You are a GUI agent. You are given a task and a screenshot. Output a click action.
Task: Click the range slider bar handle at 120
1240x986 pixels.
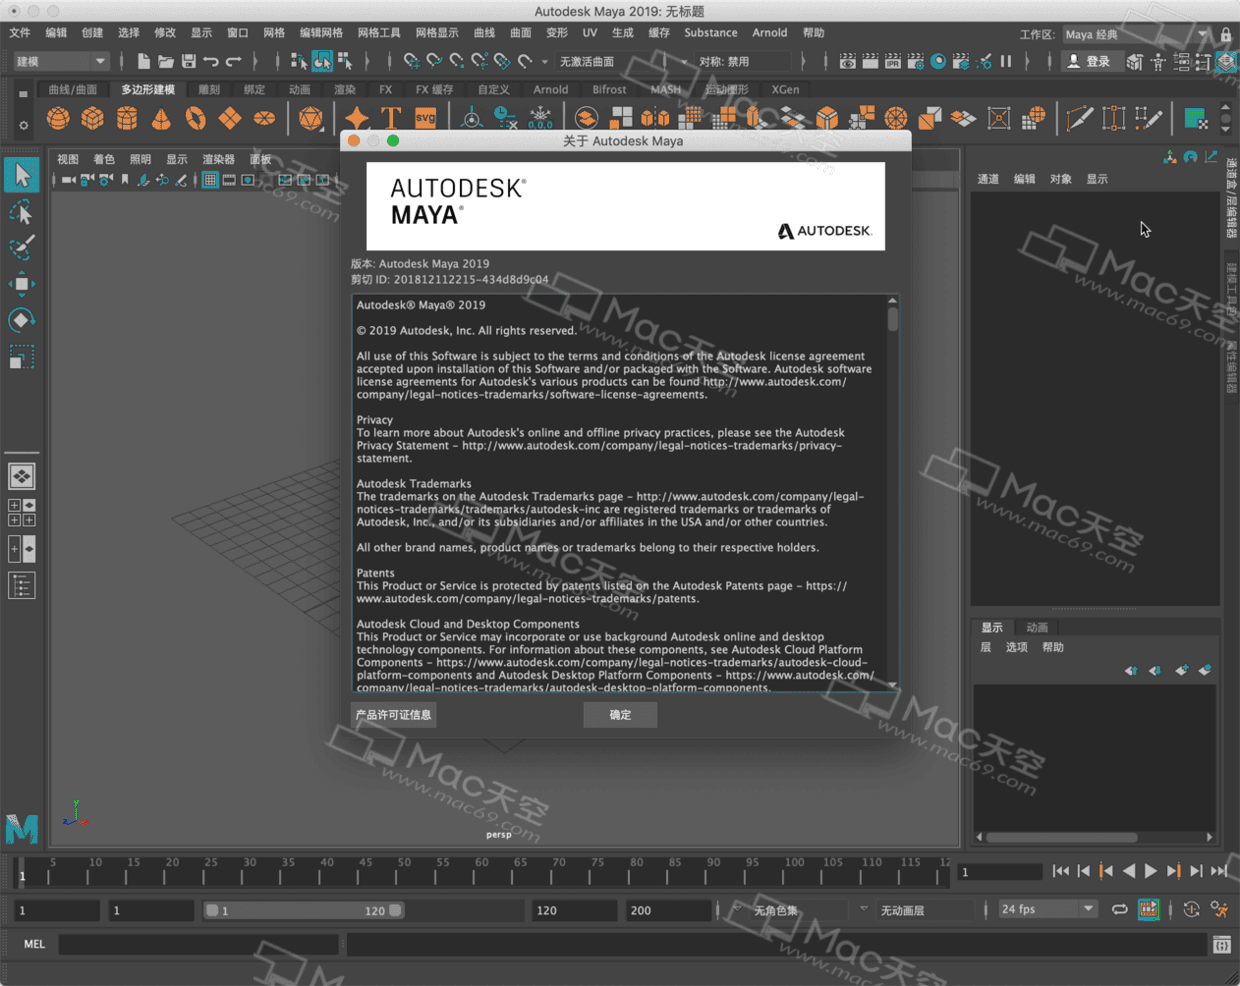[x=396, y=911]
